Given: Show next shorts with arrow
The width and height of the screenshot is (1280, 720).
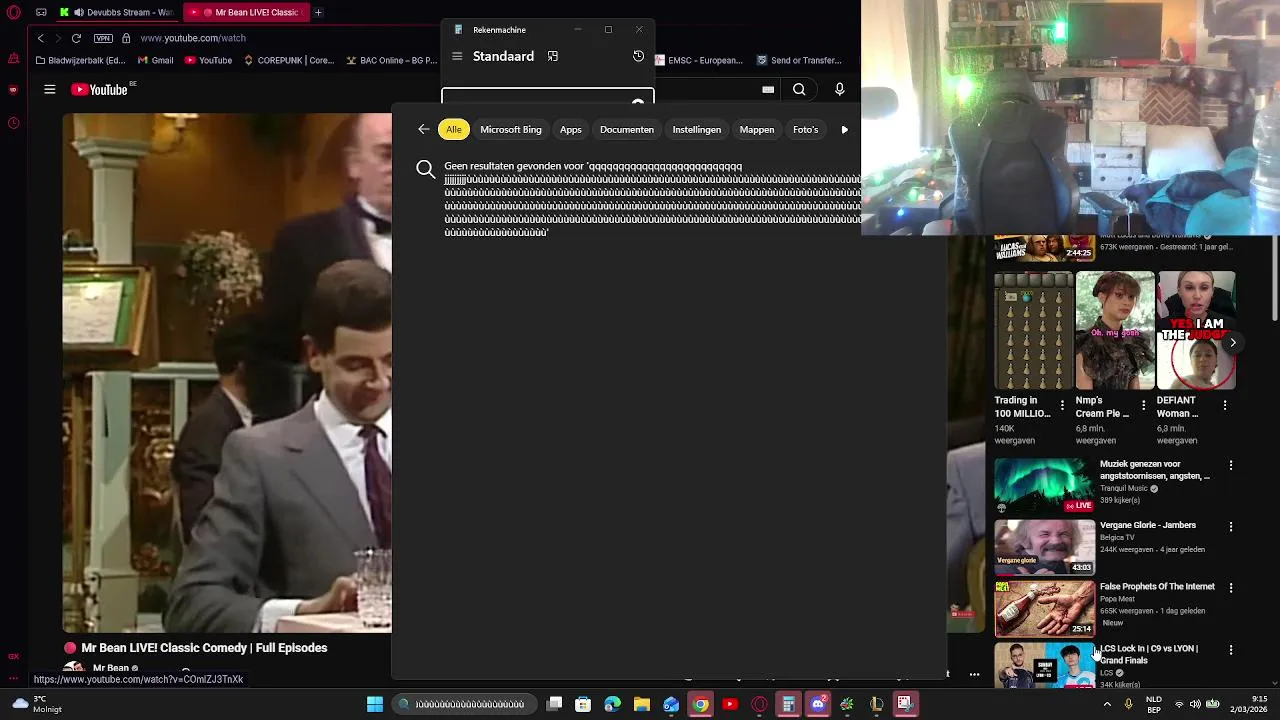Looking at the screenshot, I should click(1233, 342).
